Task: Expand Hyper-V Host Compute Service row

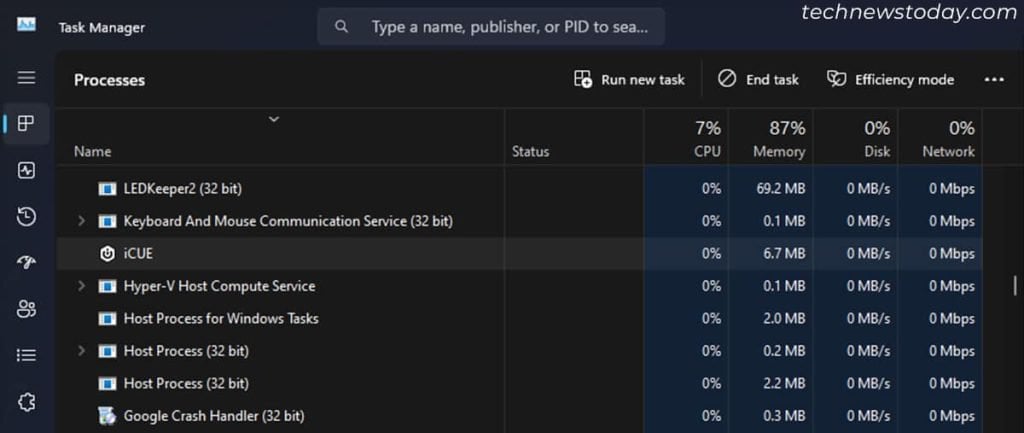Action: (81, 286)
